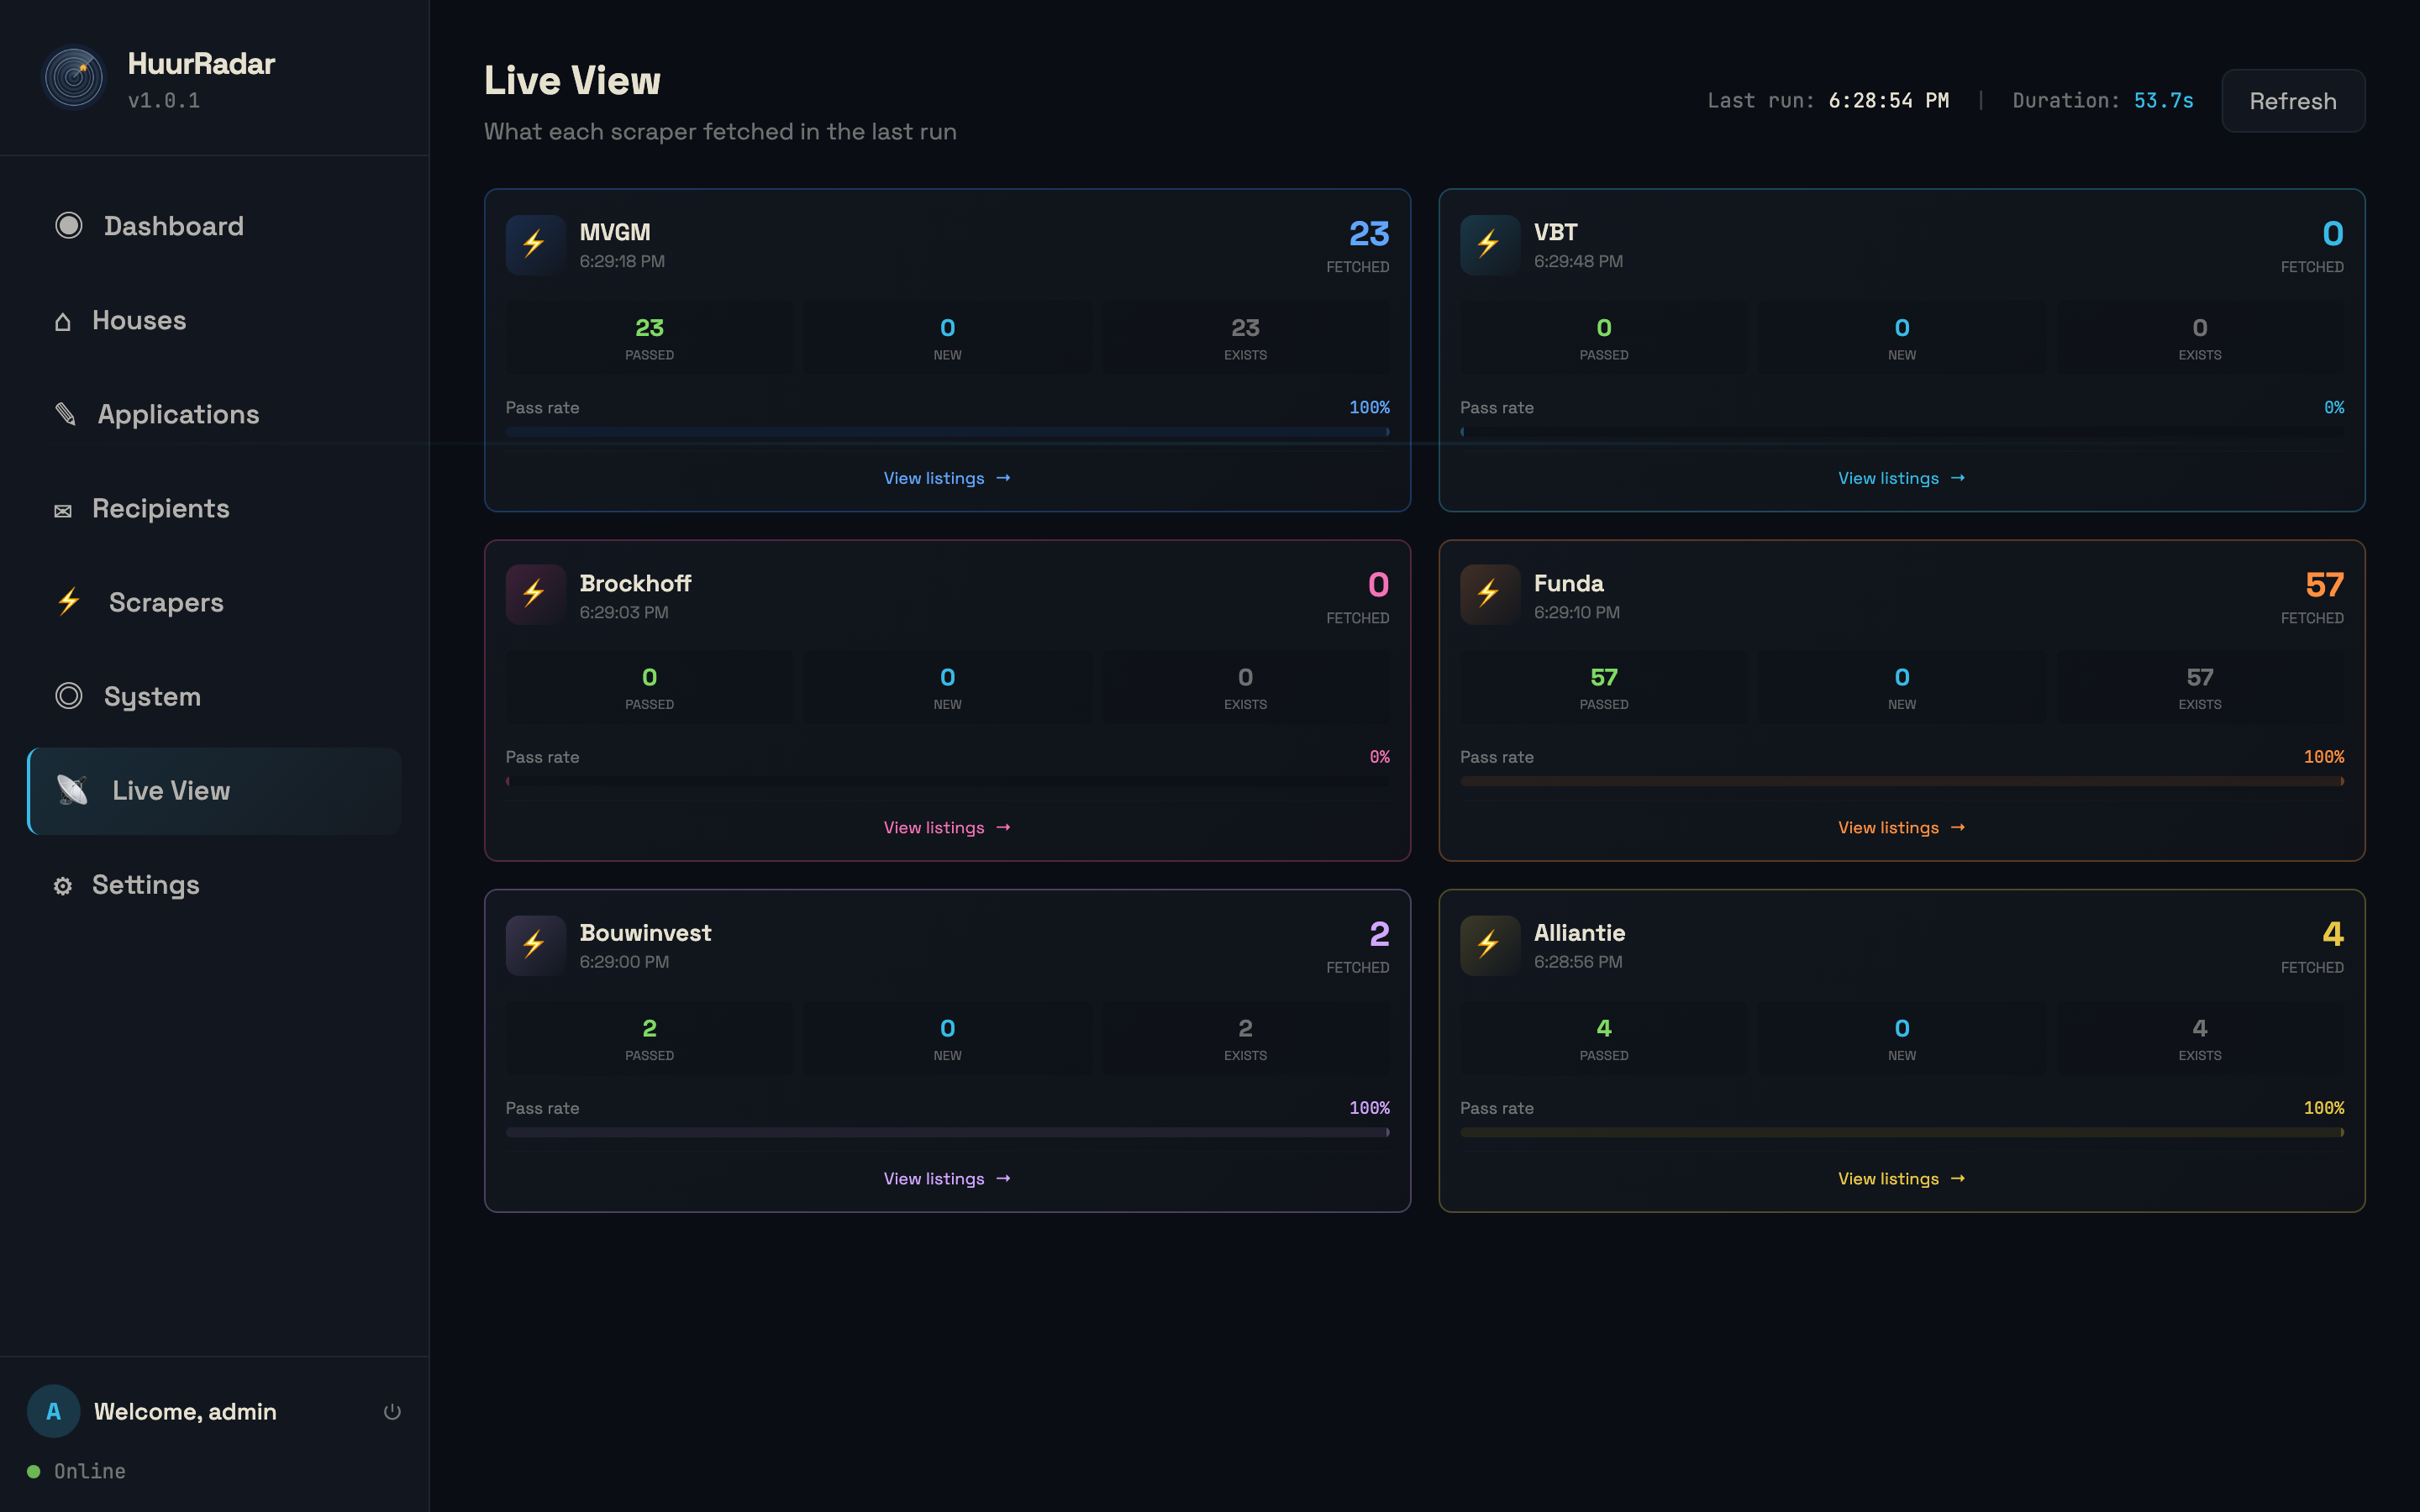View listings for Bouwinvest

point(947,1178)
